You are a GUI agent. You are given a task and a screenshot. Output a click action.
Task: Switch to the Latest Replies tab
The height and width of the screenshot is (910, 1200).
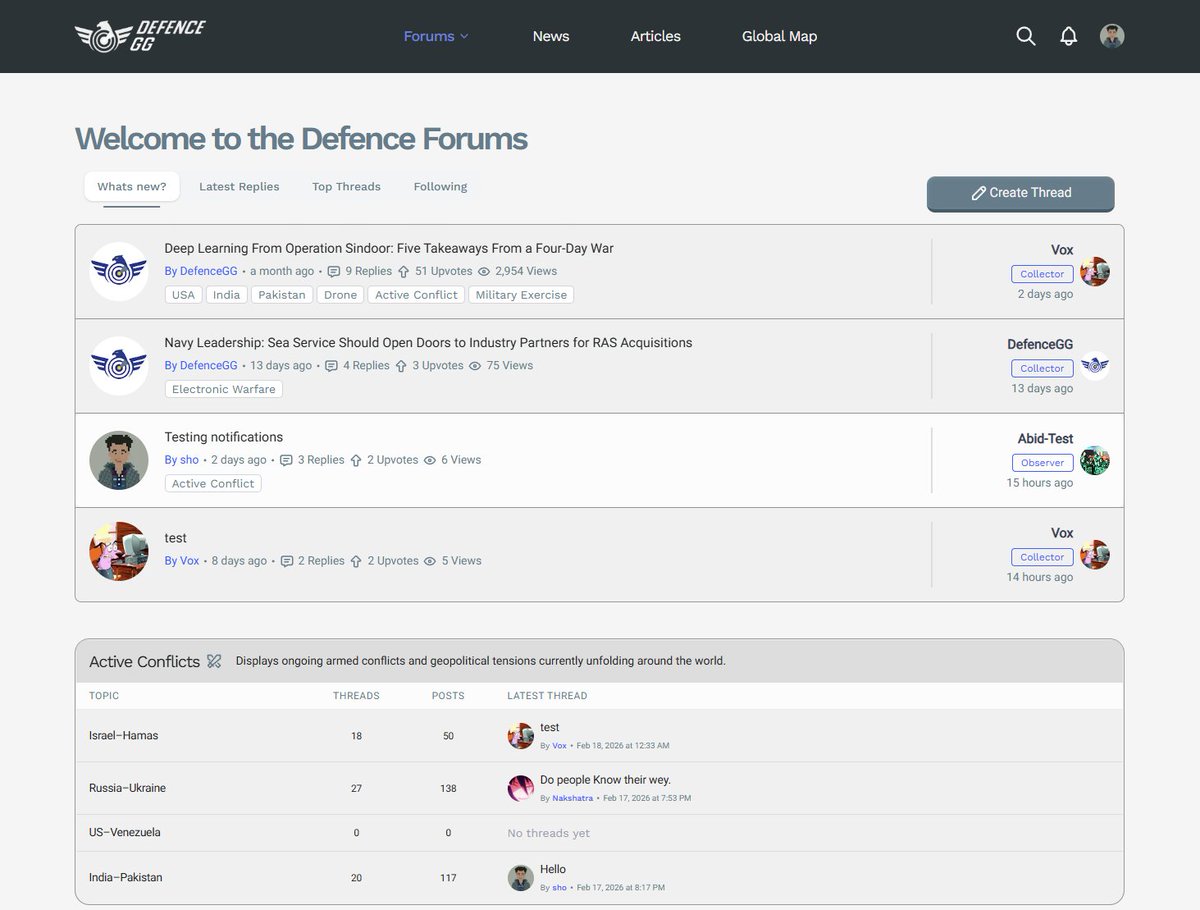239,186
